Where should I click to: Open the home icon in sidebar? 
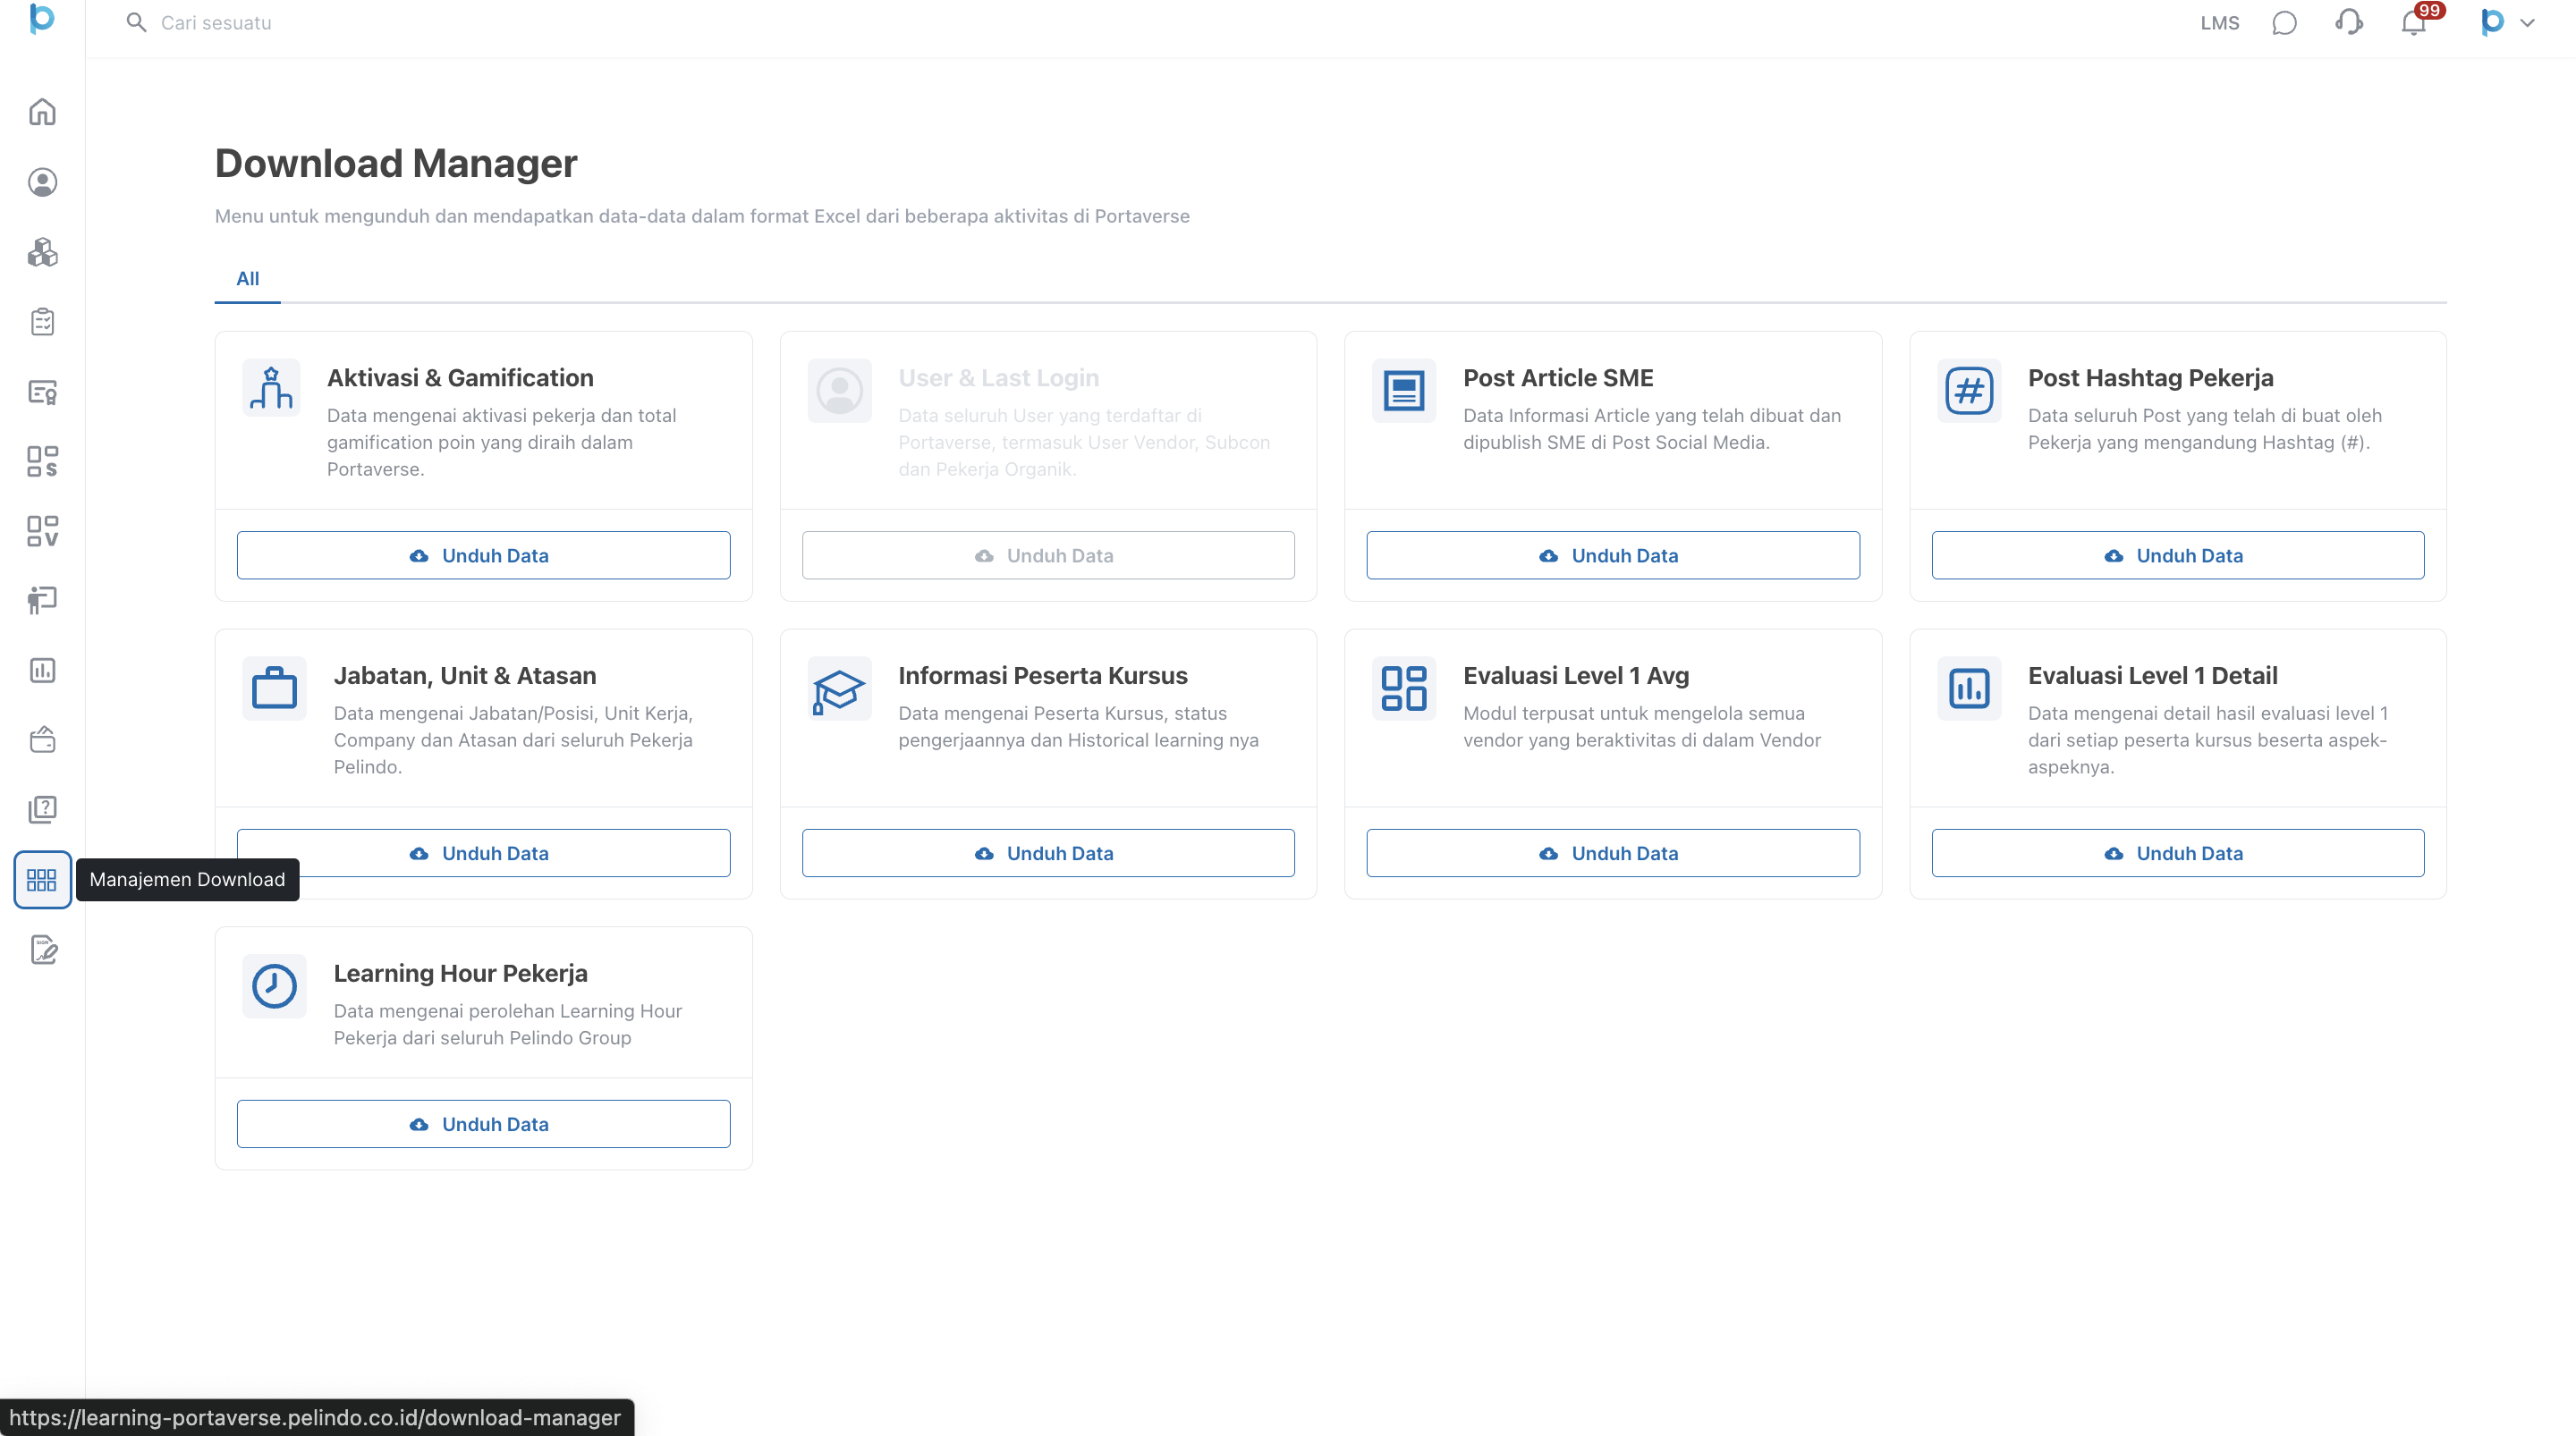(42, 112)
